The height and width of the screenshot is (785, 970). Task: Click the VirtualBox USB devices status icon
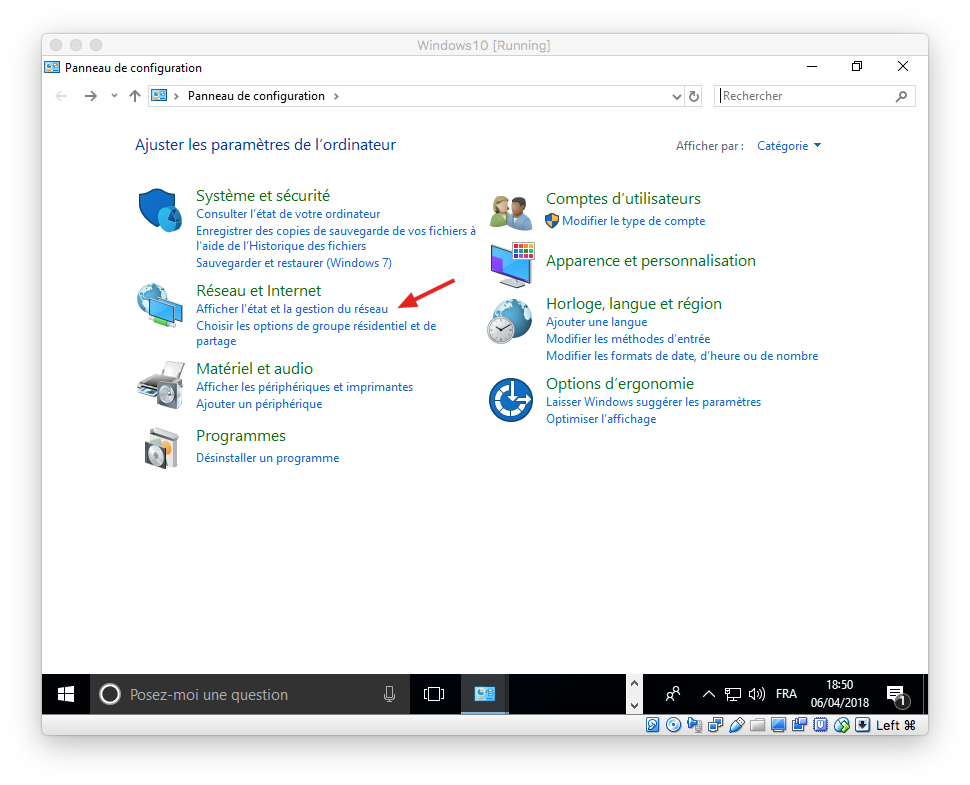(x=737, y=725)
